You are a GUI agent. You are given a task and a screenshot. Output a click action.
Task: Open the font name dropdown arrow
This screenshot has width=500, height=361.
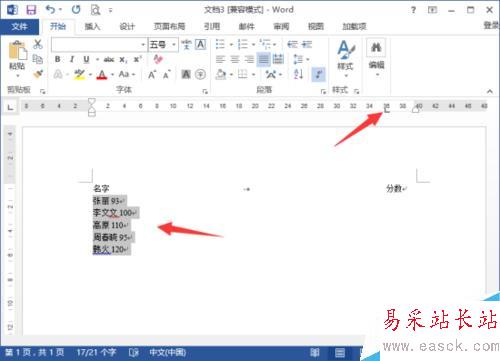click(x=143, y=44)
